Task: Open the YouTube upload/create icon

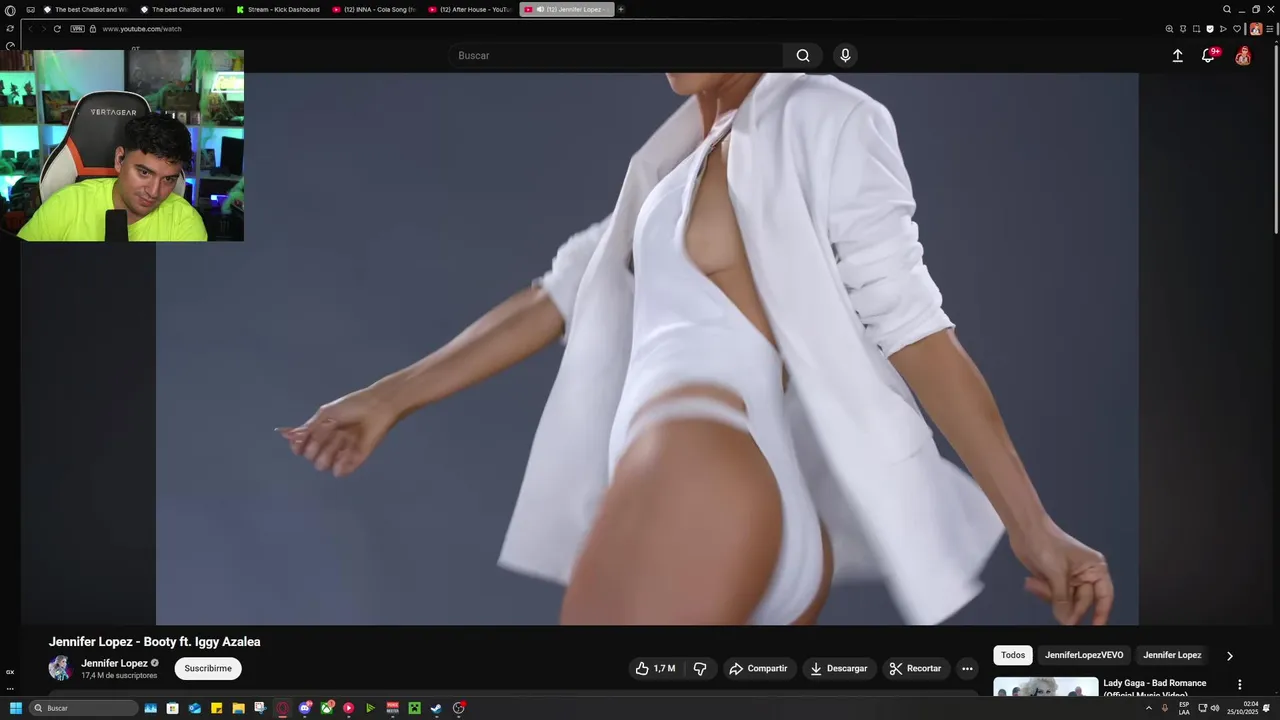Action: click(1177, 56)
